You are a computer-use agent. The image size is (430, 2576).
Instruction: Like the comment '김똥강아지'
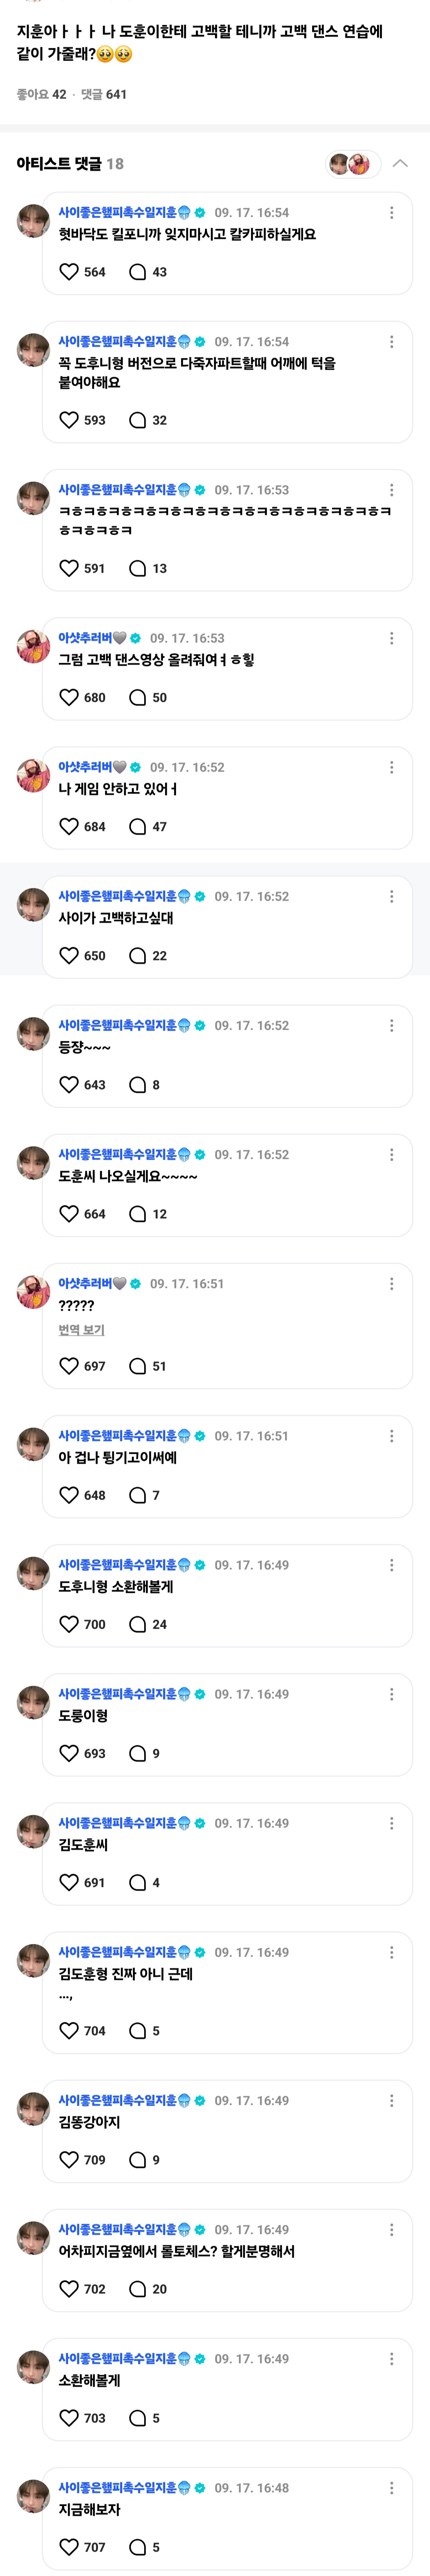click(69, 2160)
